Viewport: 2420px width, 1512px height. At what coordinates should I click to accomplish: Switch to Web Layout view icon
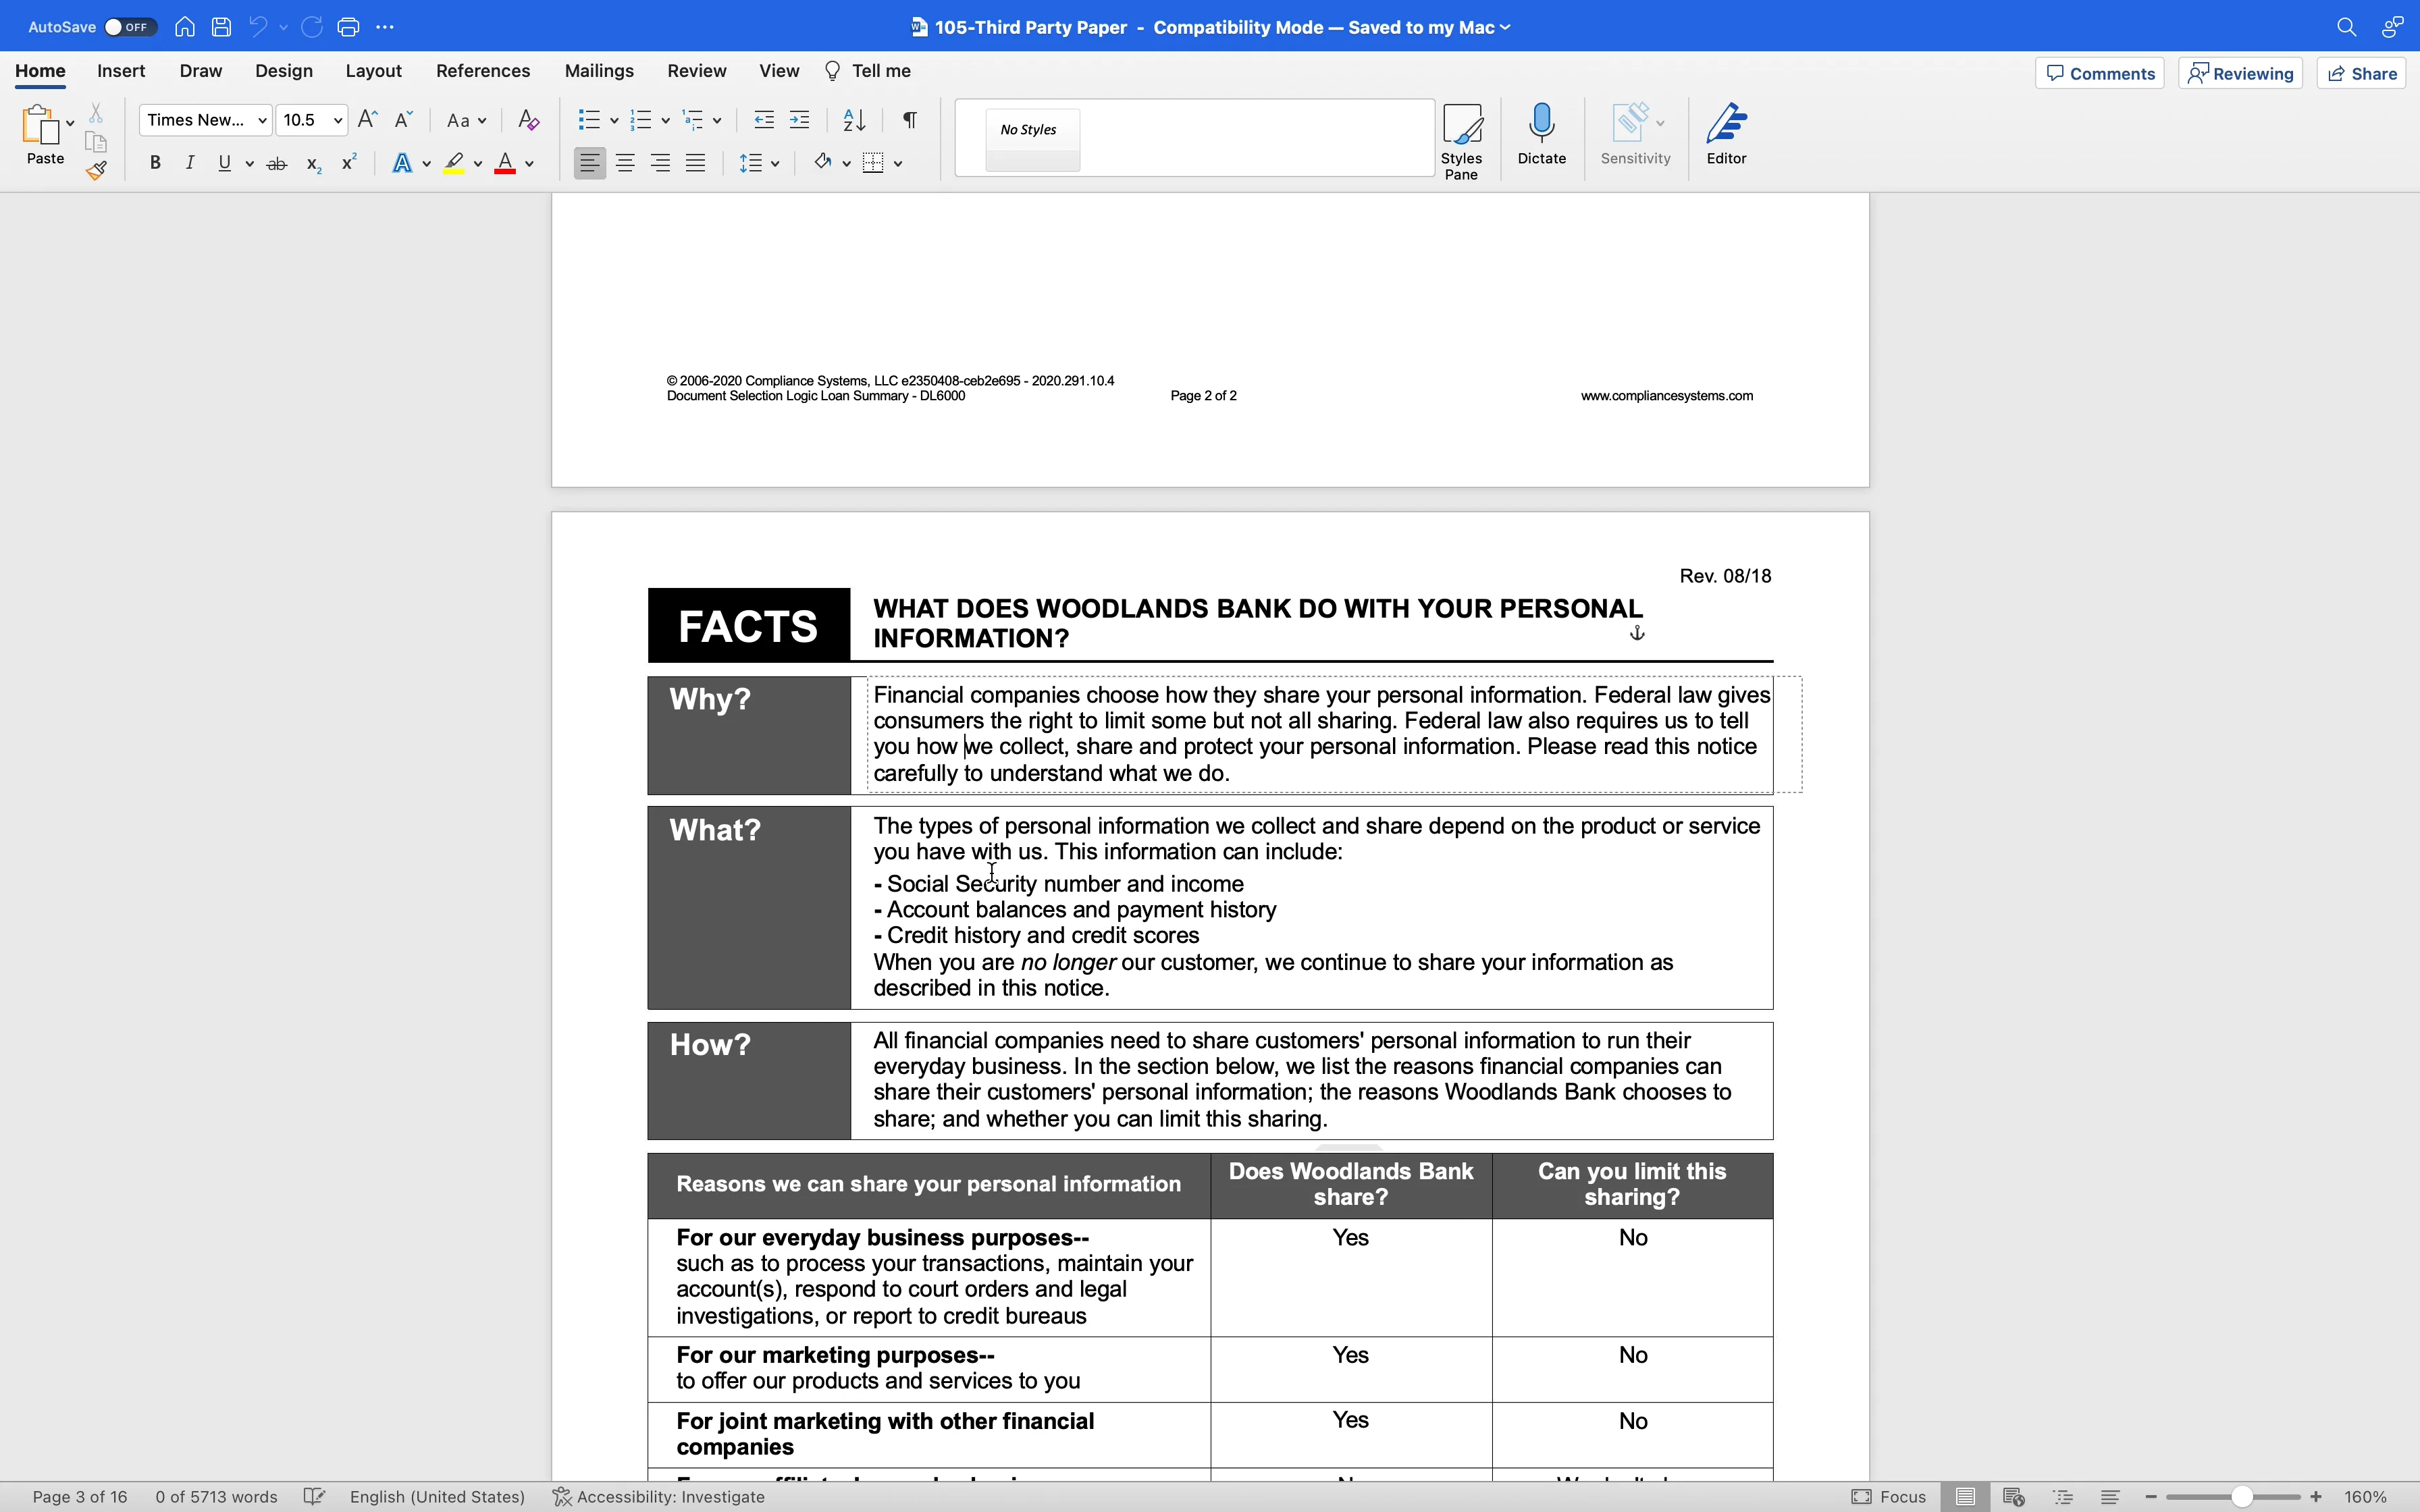[x=2014, y=1497]
